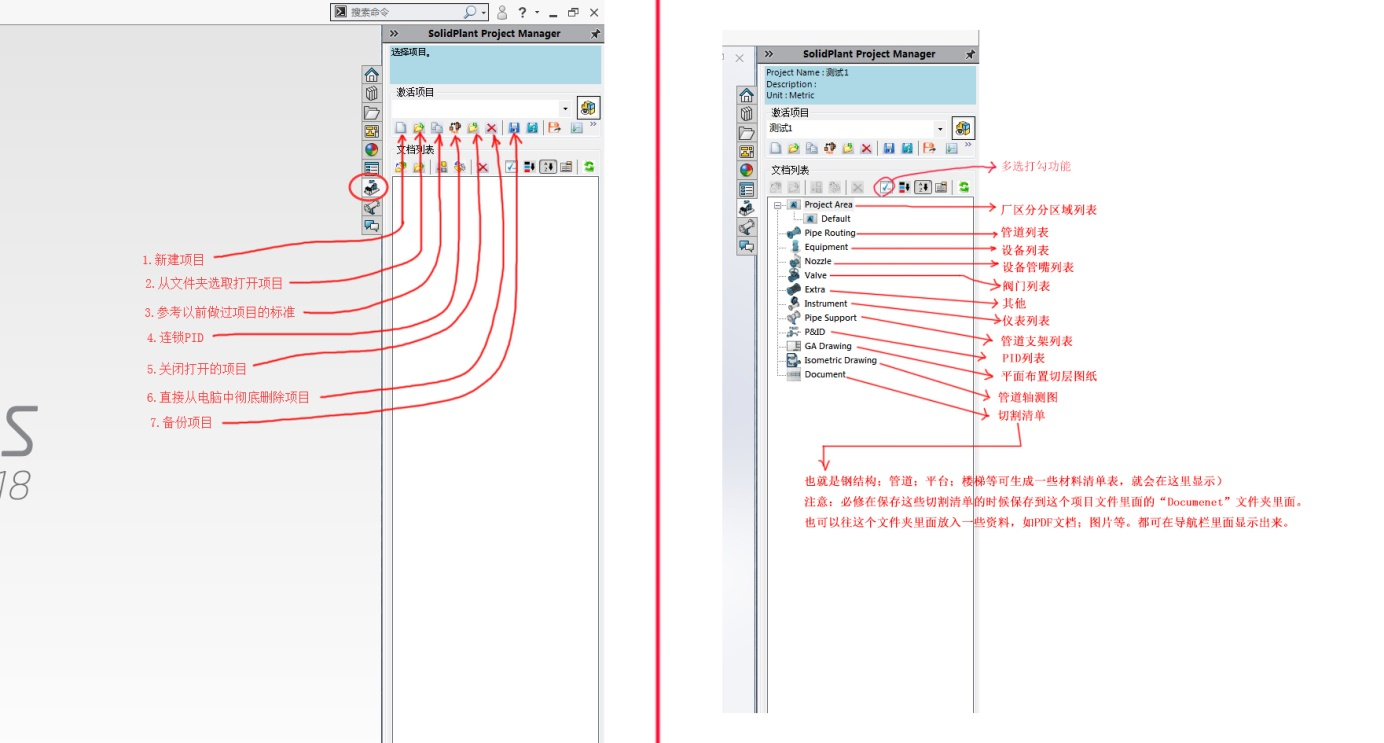1384x743 pixels.
Task: Toggle the A-Z sort button in the 测试1 panel
Action: [x=923, y=187]
